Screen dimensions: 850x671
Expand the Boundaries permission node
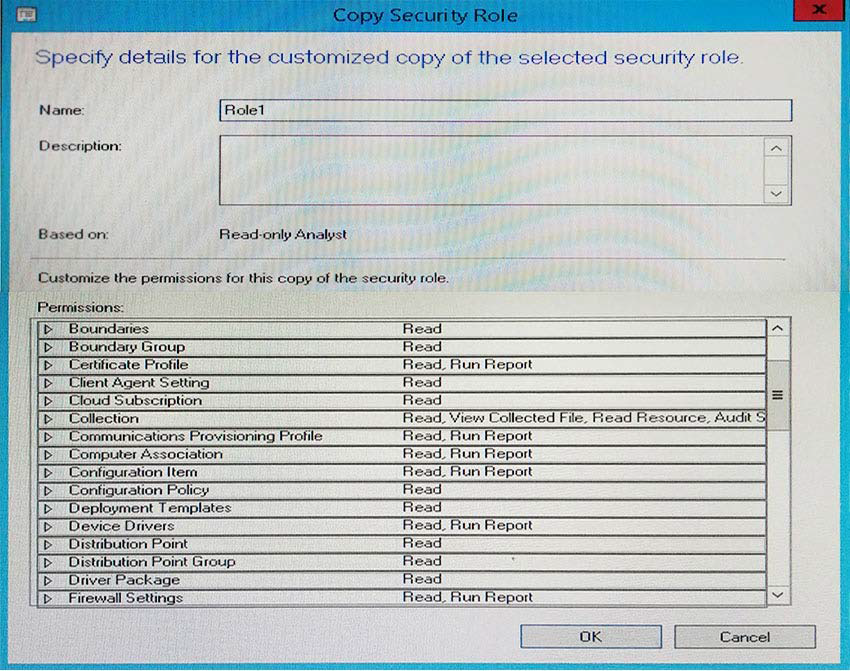[48, 330]
